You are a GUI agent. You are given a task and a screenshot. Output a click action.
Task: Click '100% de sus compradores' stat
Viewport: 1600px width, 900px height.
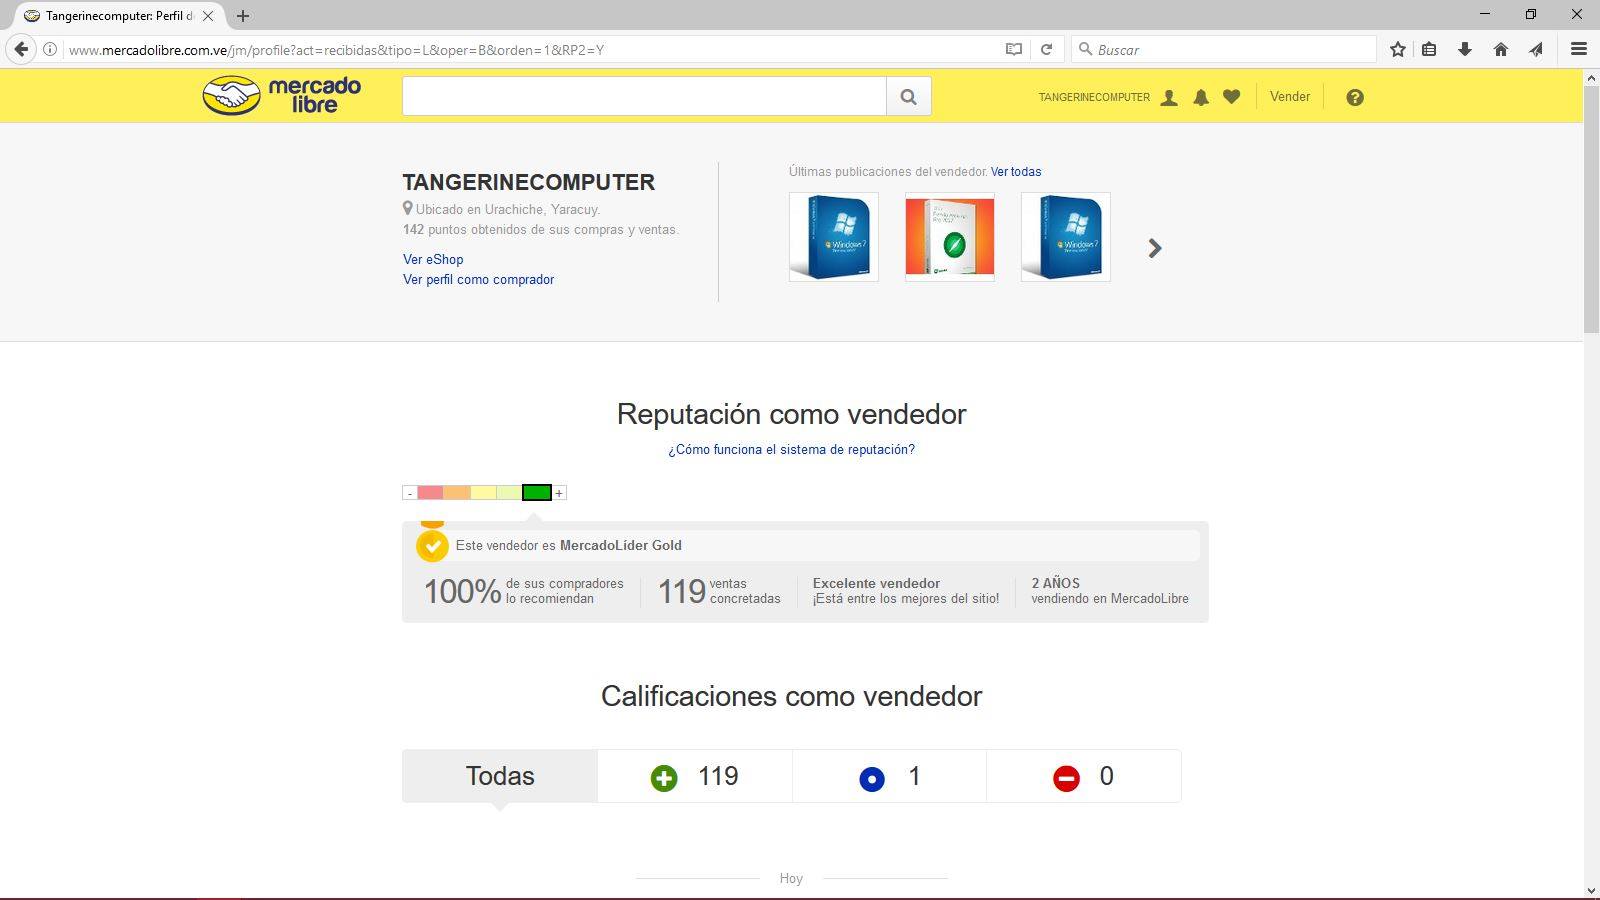click(x=524, y=591)
